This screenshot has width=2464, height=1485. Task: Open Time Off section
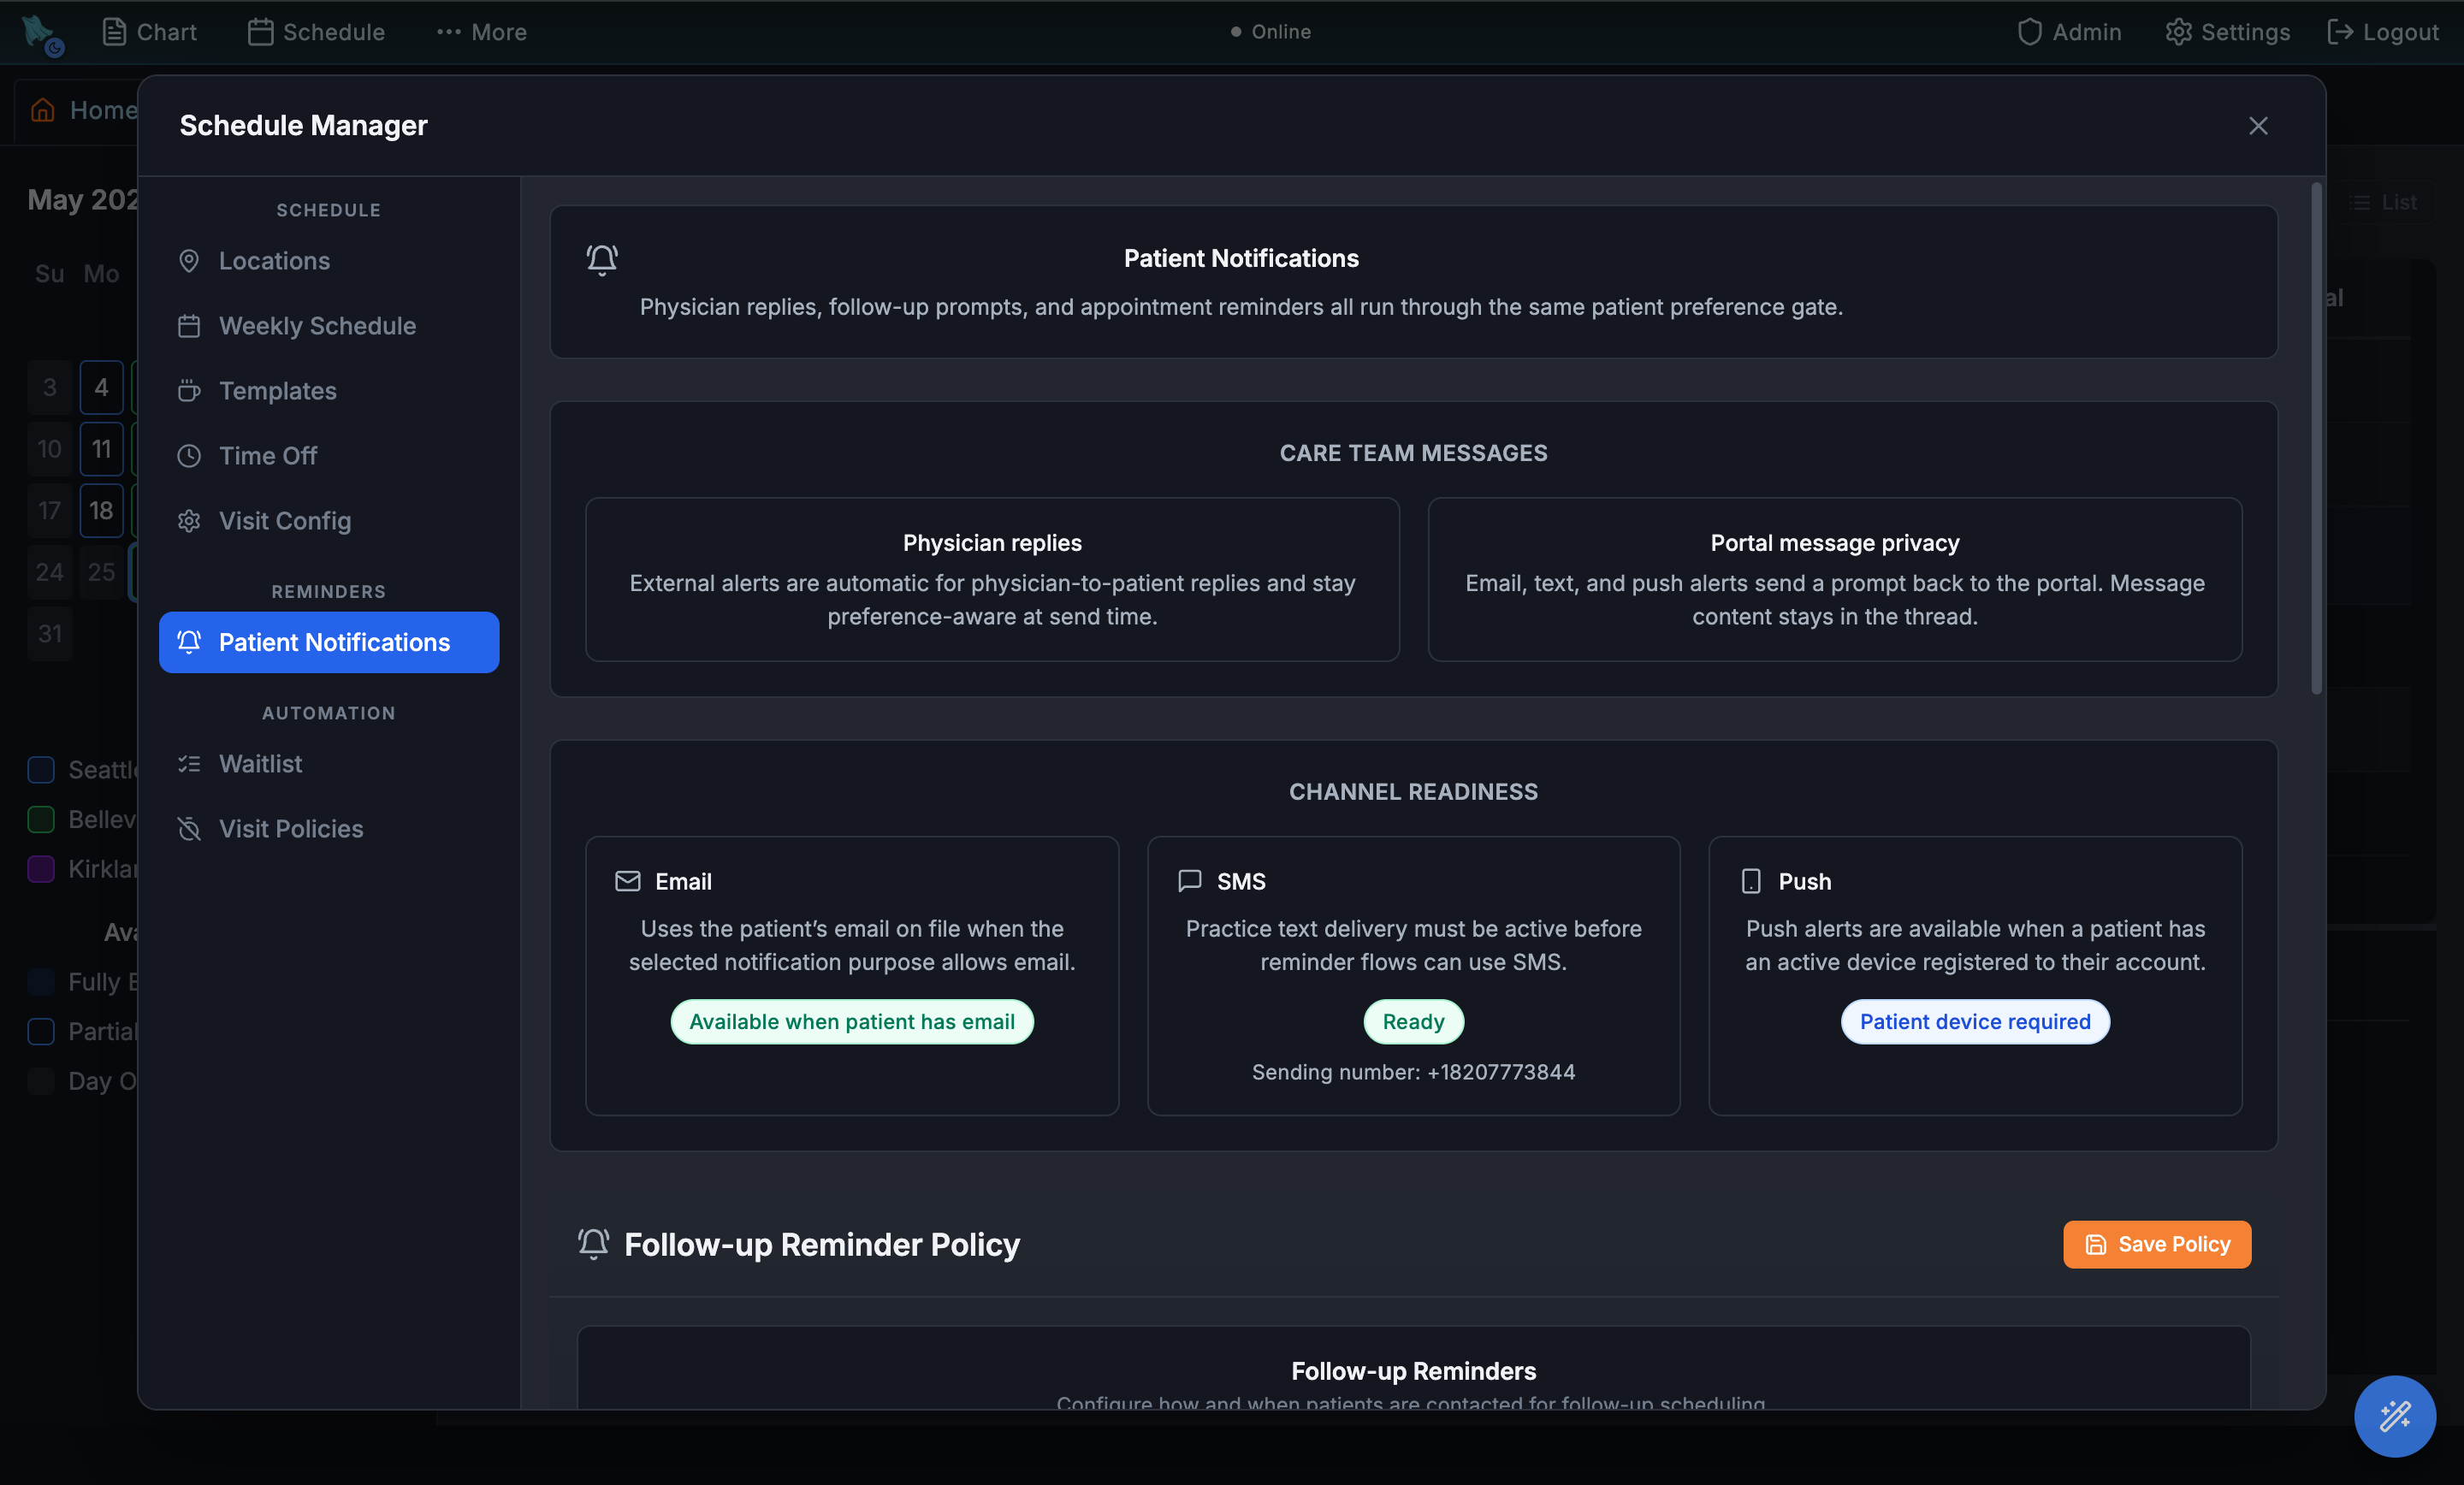pyautogui.click(x=328, y=456)
